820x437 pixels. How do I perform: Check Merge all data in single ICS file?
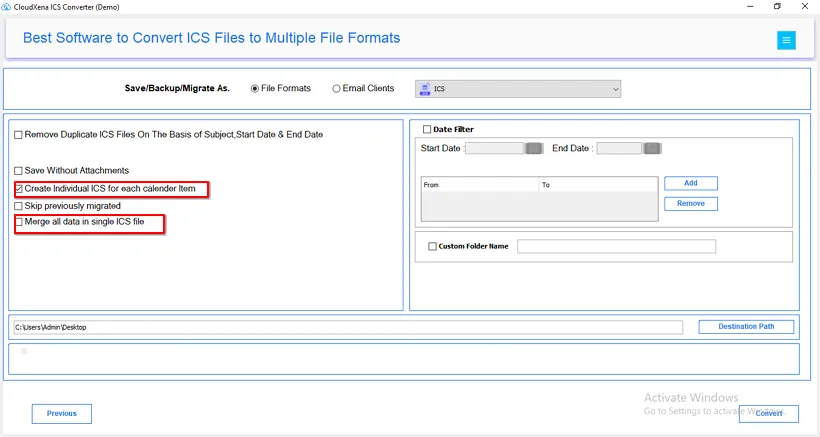pos(18,222)
